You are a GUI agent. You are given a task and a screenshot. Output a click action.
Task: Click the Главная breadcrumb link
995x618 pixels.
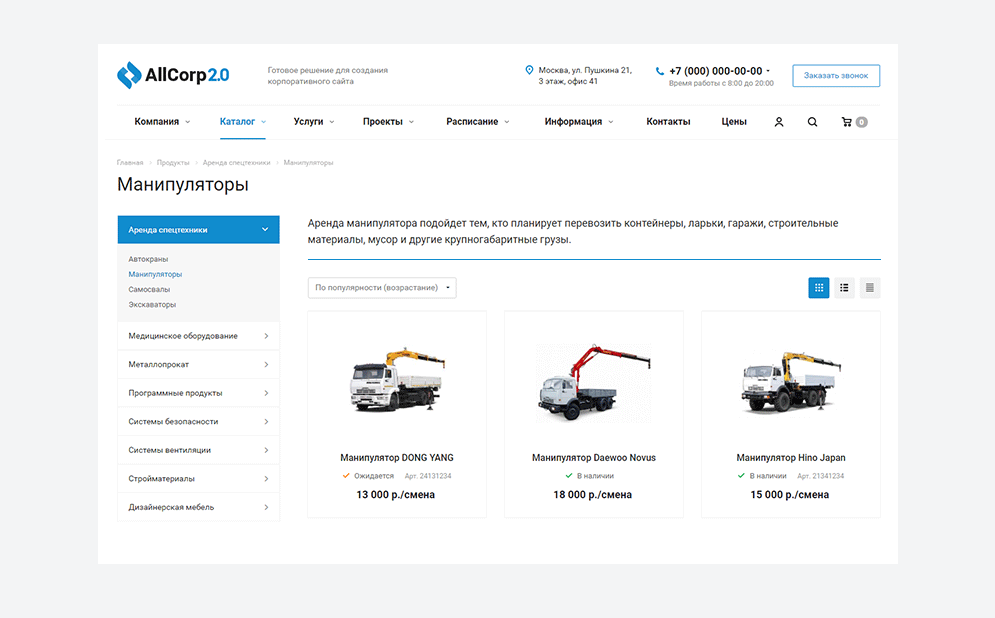click(130, 162)
